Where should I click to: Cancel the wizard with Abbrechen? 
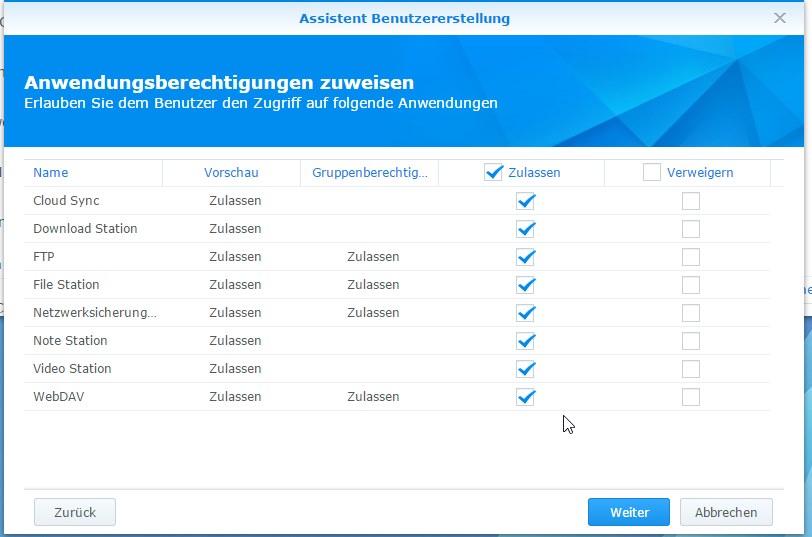[x=726, y=512]
